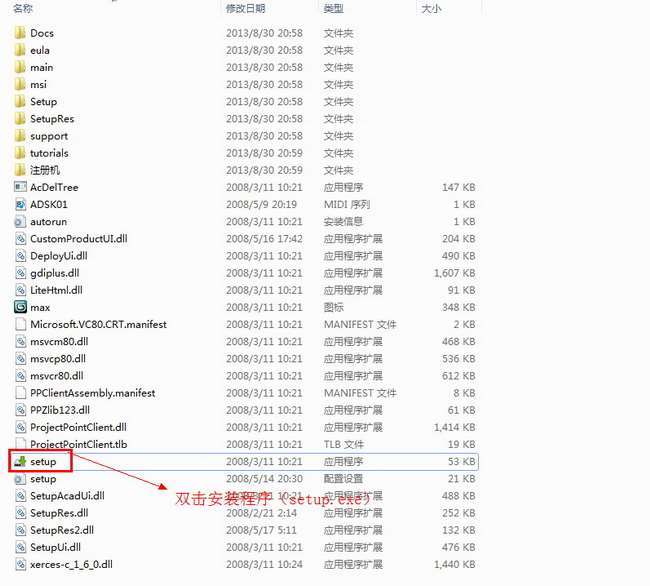Viewport: 650px width, 586px height.
Task: Click the 注册机 folder icon
Action: [20, 170]
